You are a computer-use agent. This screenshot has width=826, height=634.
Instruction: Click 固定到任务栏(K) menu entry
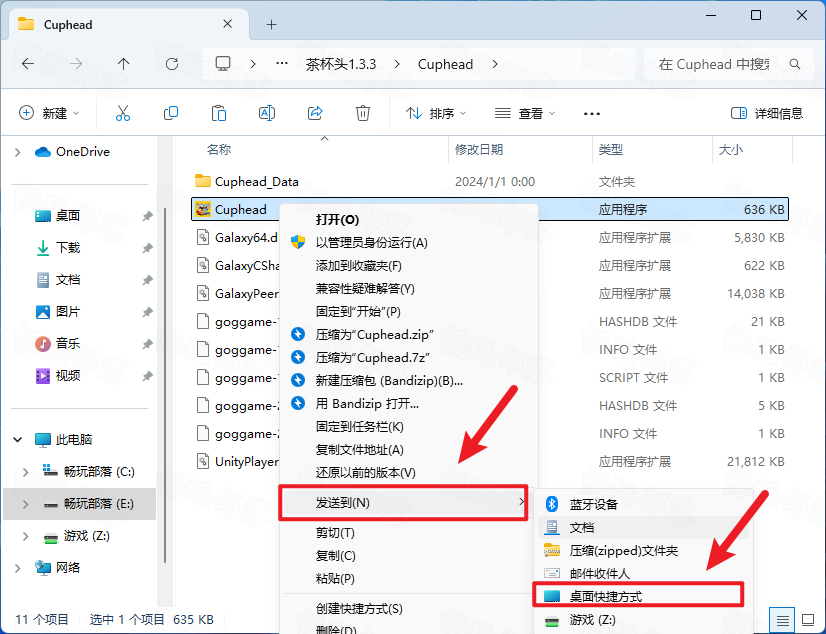point(408,427)
